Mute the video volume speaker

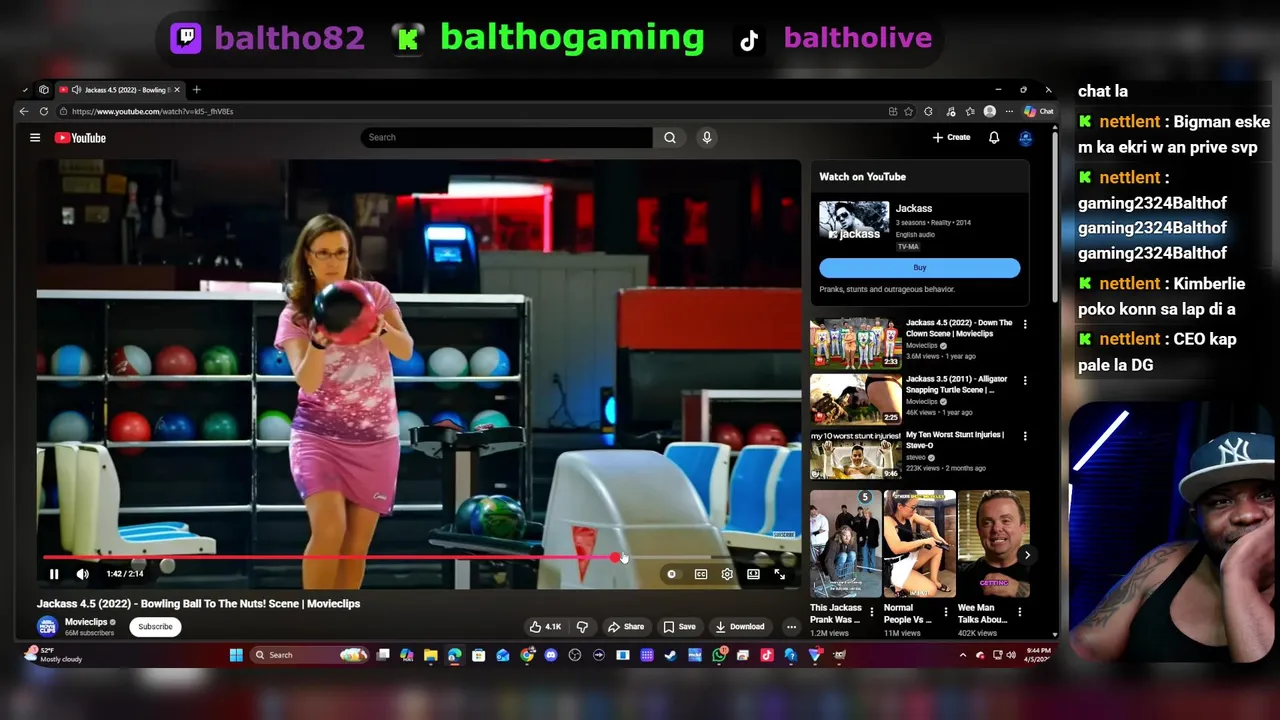pyautogui.click(x=82, y=574)
